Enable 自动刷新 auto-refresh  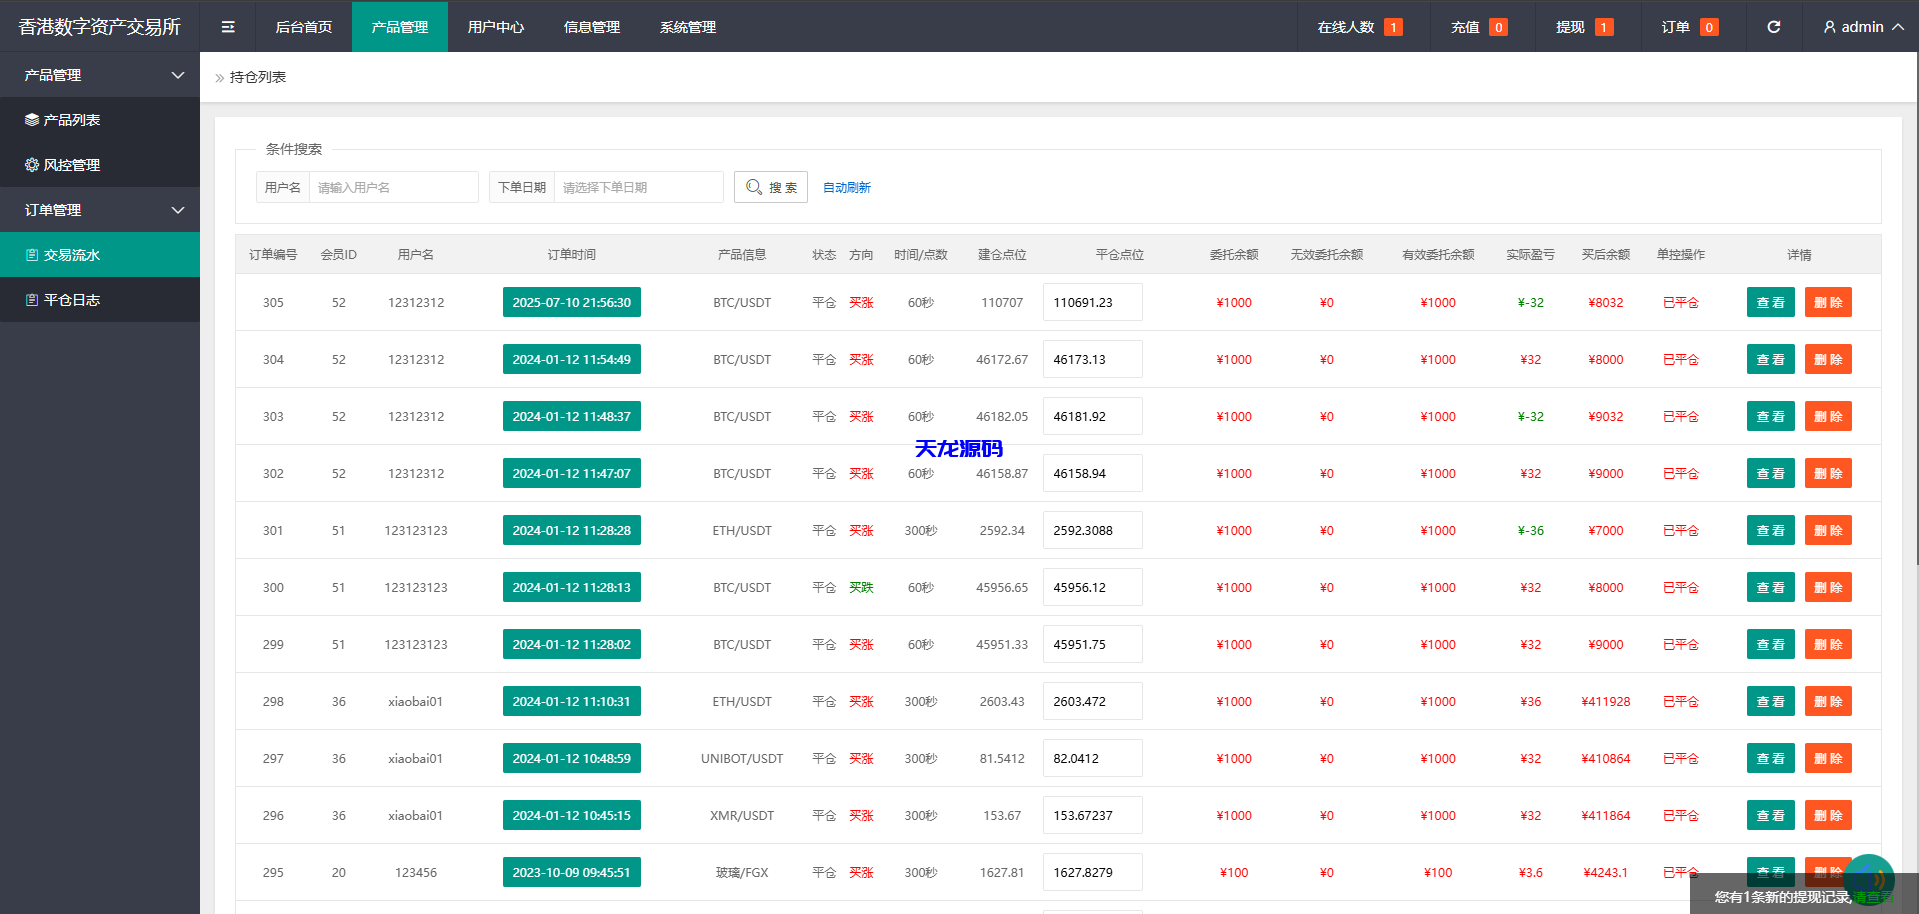tap(846, 187)
